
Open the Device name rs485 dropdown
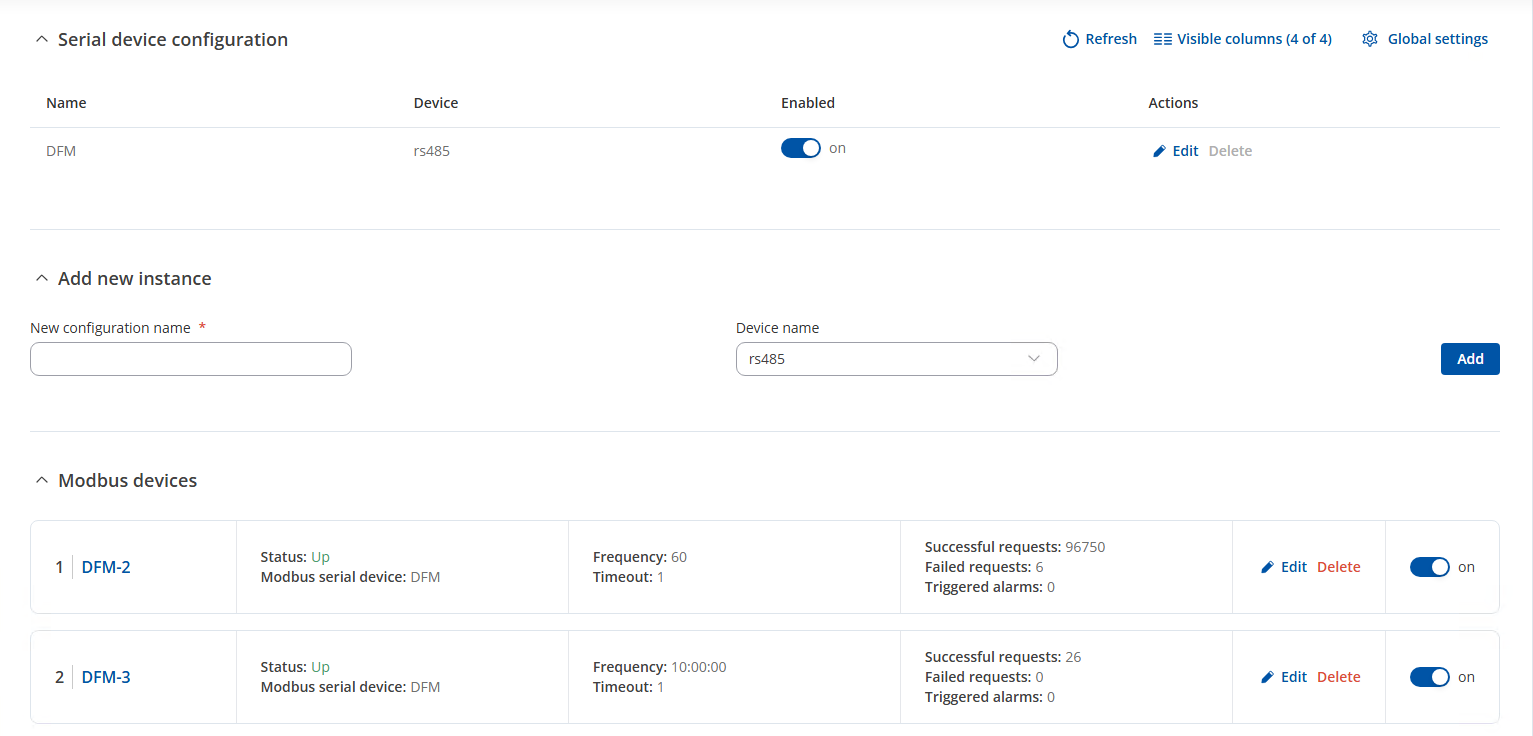click(896, 359)
